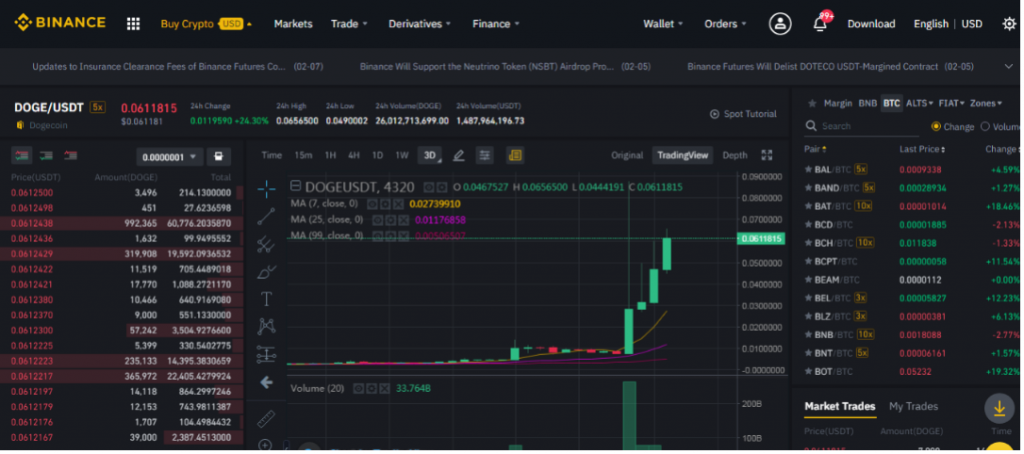
Task: Expand the Zones market dropdown
Action: 986,103
